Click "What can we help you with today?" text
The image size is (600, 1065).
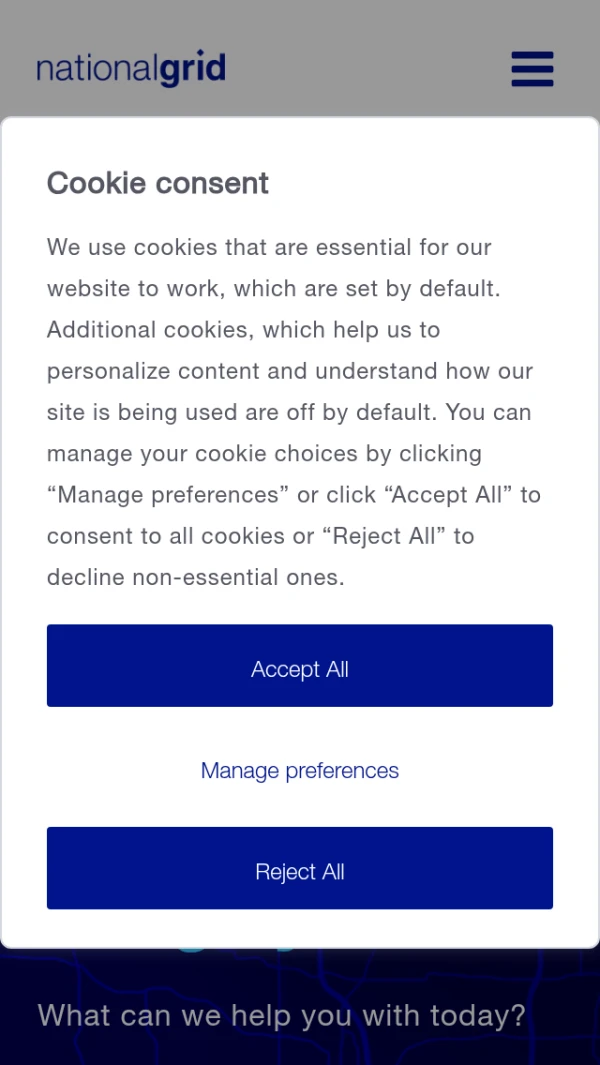coord(281,1016)
